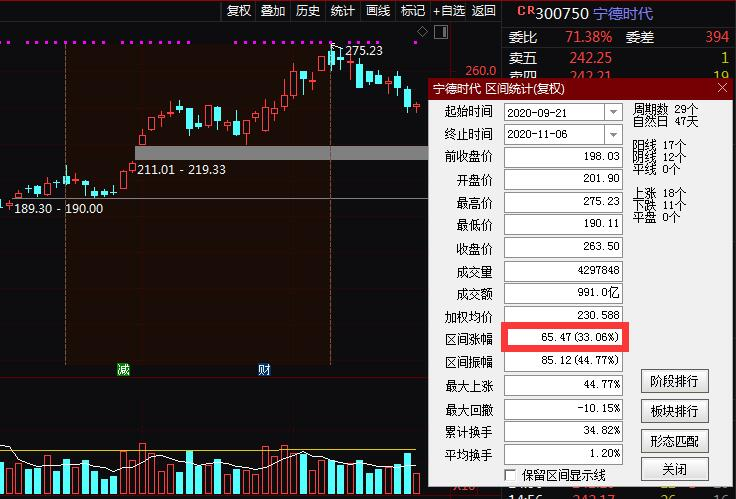Viewport: 736px width, 499px height.
Task: Click the 关闭 button
Action: pyautogui.click(x=675, y=469)
